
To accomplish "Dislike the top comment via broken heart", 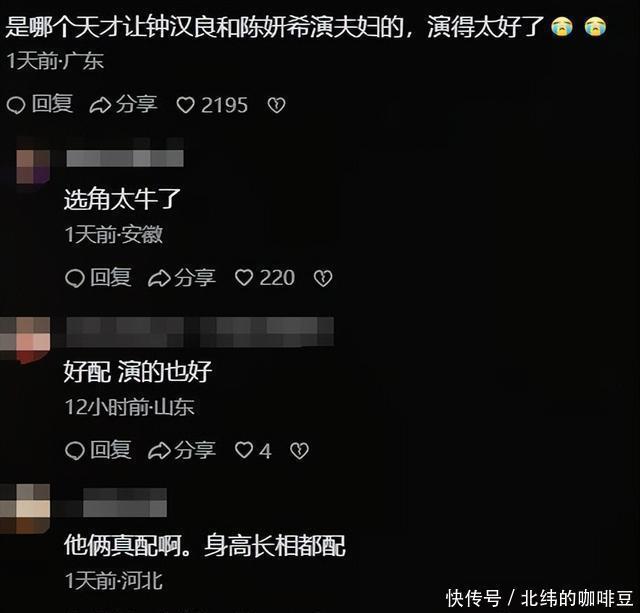I will (276, 105).
